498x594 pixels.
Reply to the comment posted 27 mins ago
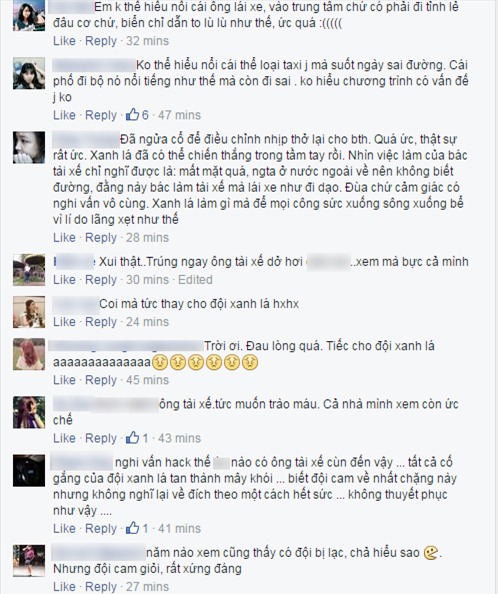tap(101, 586)
